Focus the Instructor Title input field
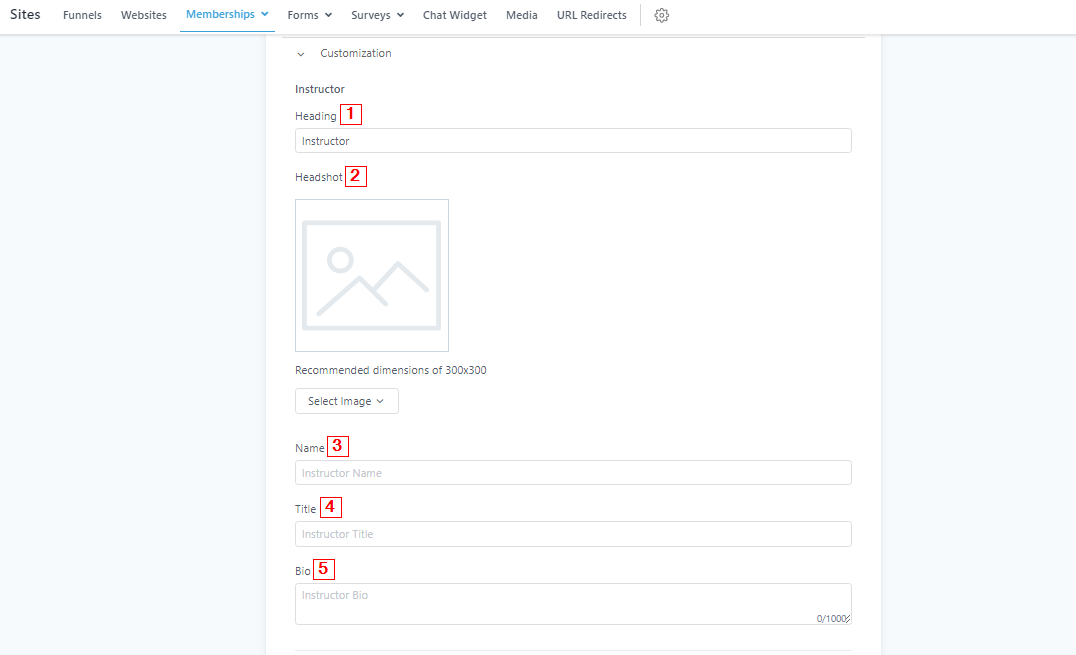The image size is (1076, 655). (573, 534)
